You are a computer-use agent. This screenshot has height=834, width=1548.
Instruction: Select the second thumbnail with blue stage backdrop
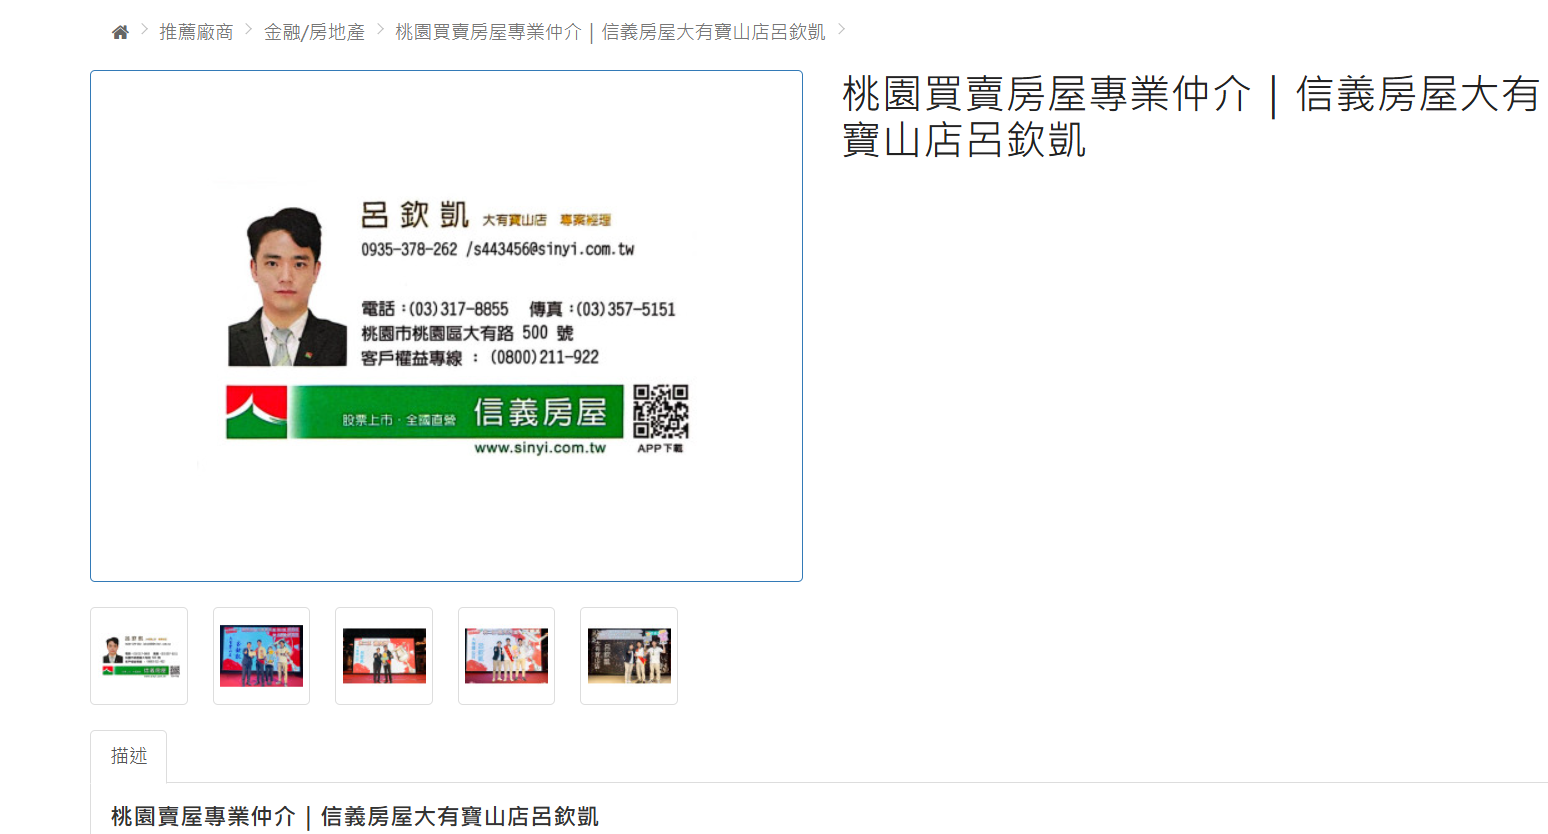[x=261, y=656]
